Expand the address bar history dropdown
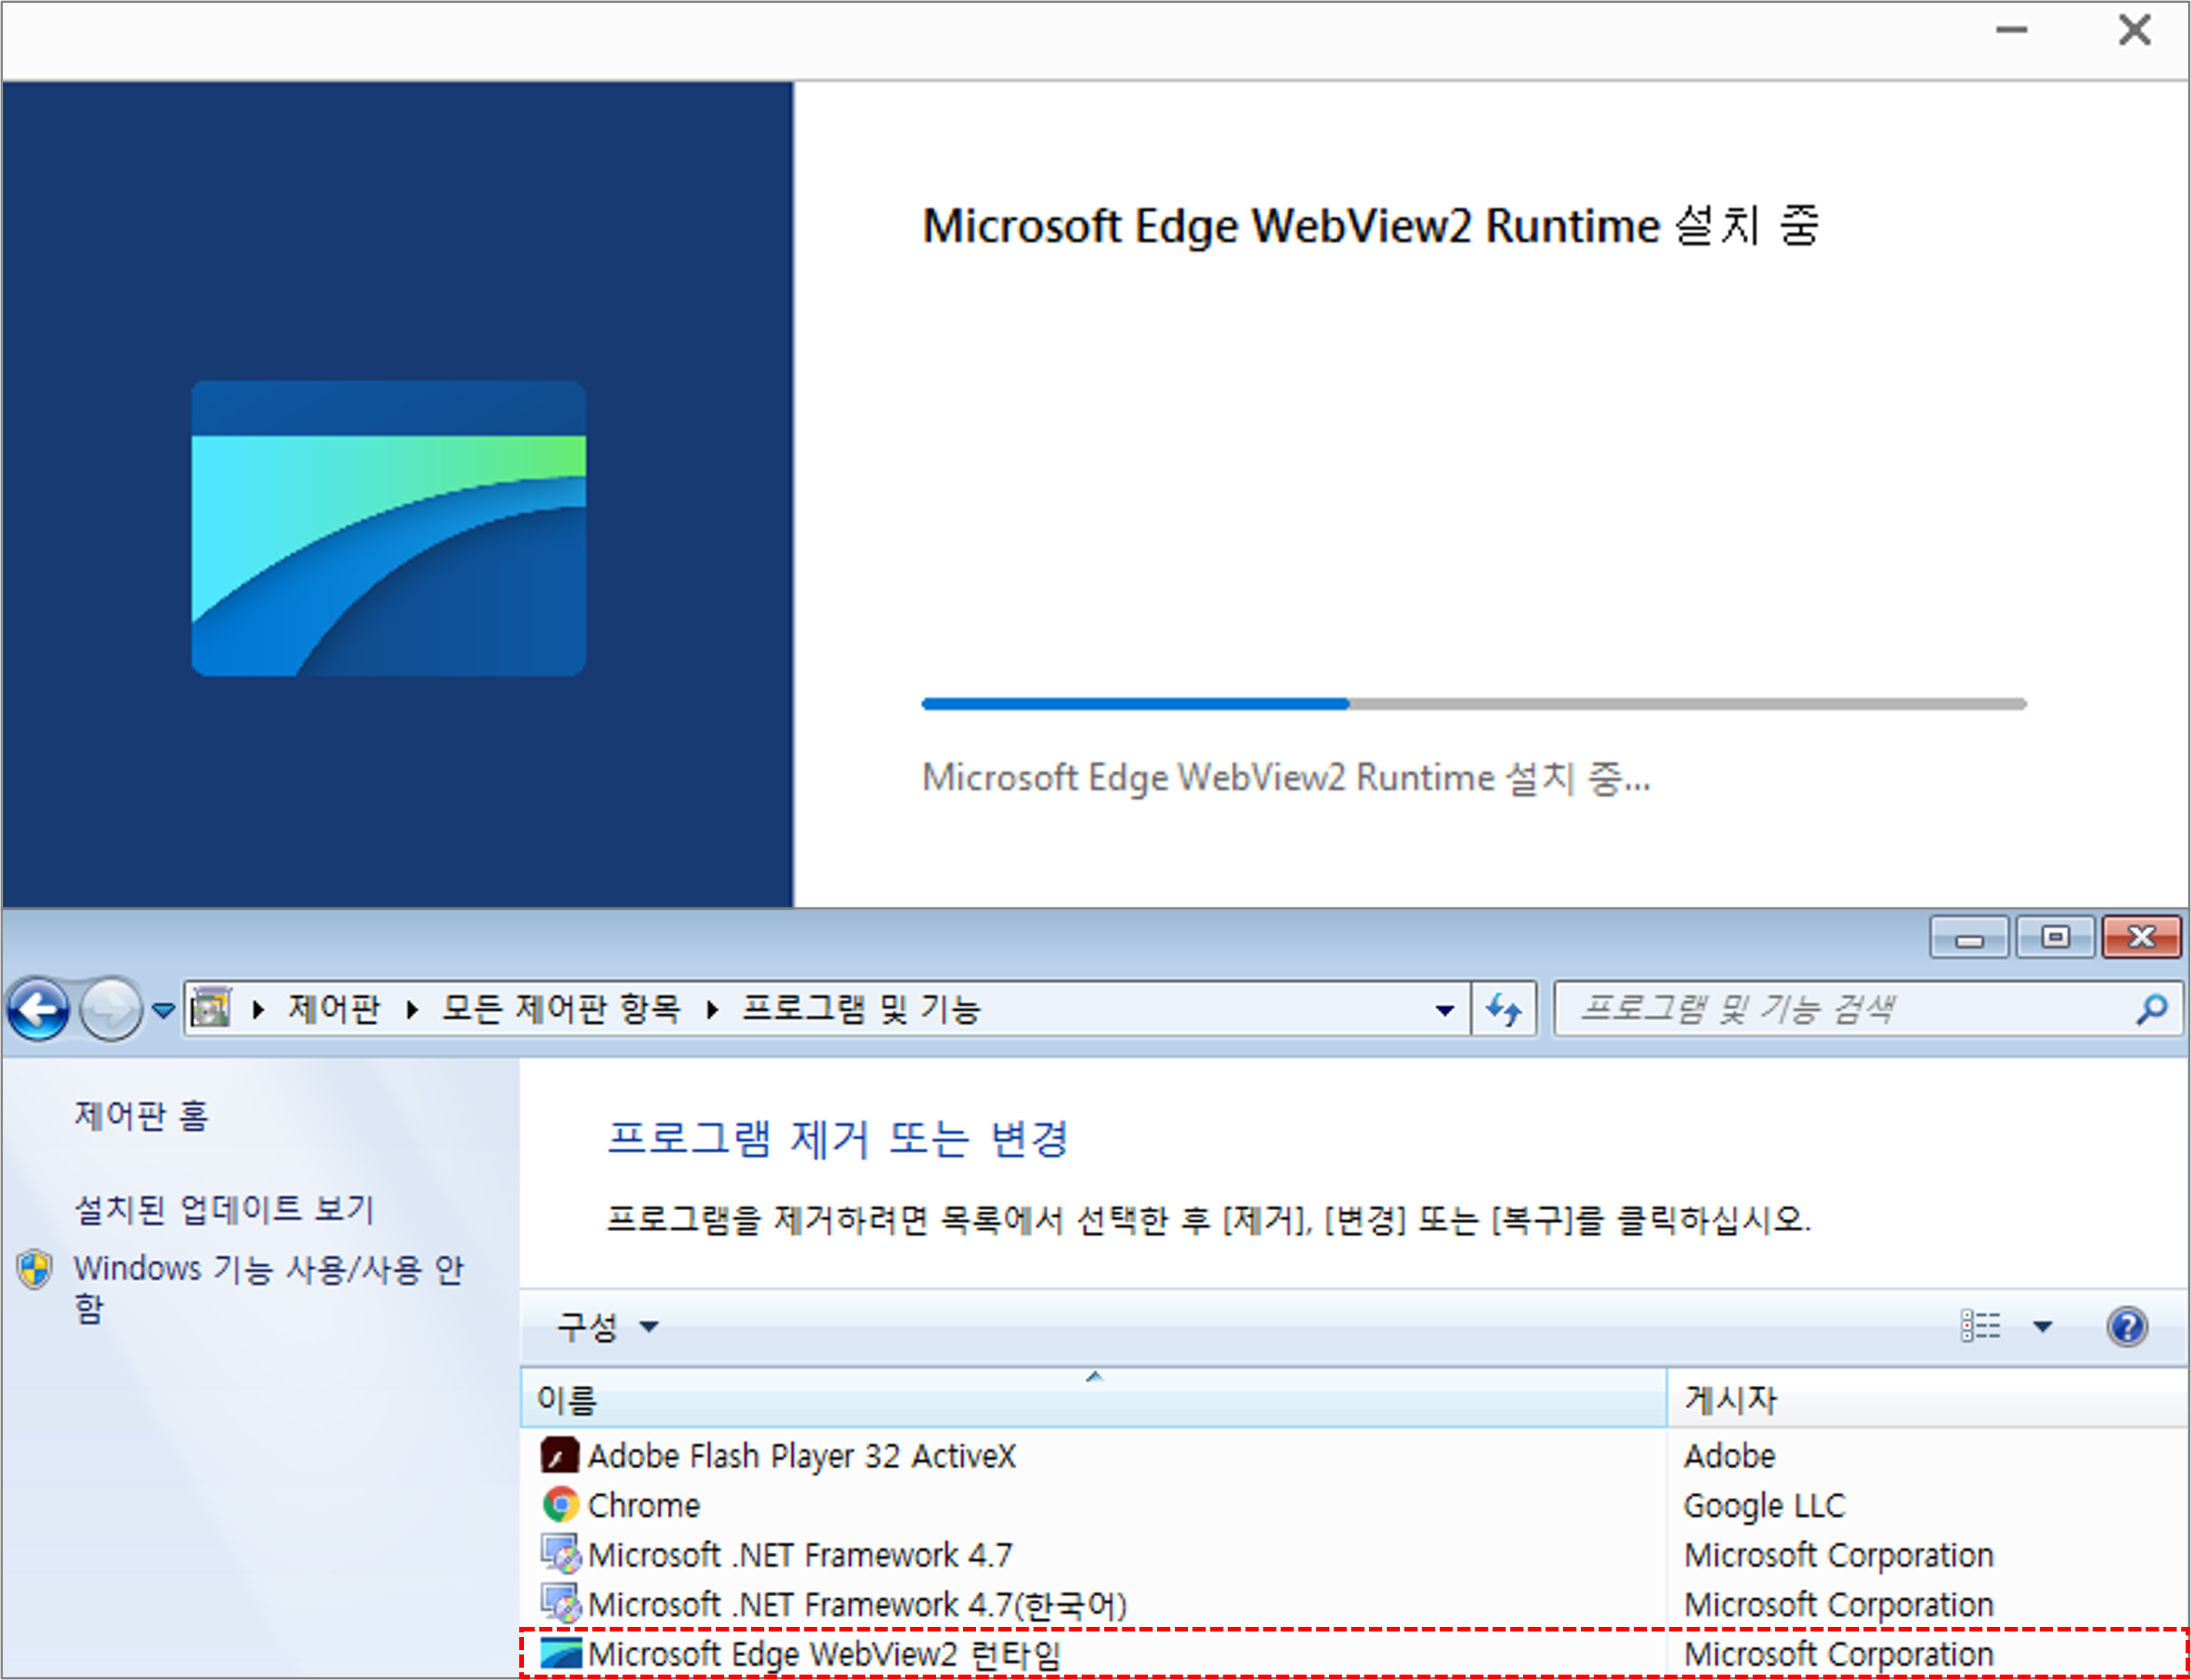Screen dimensions: 2191x1680 coord(1444,1010)
